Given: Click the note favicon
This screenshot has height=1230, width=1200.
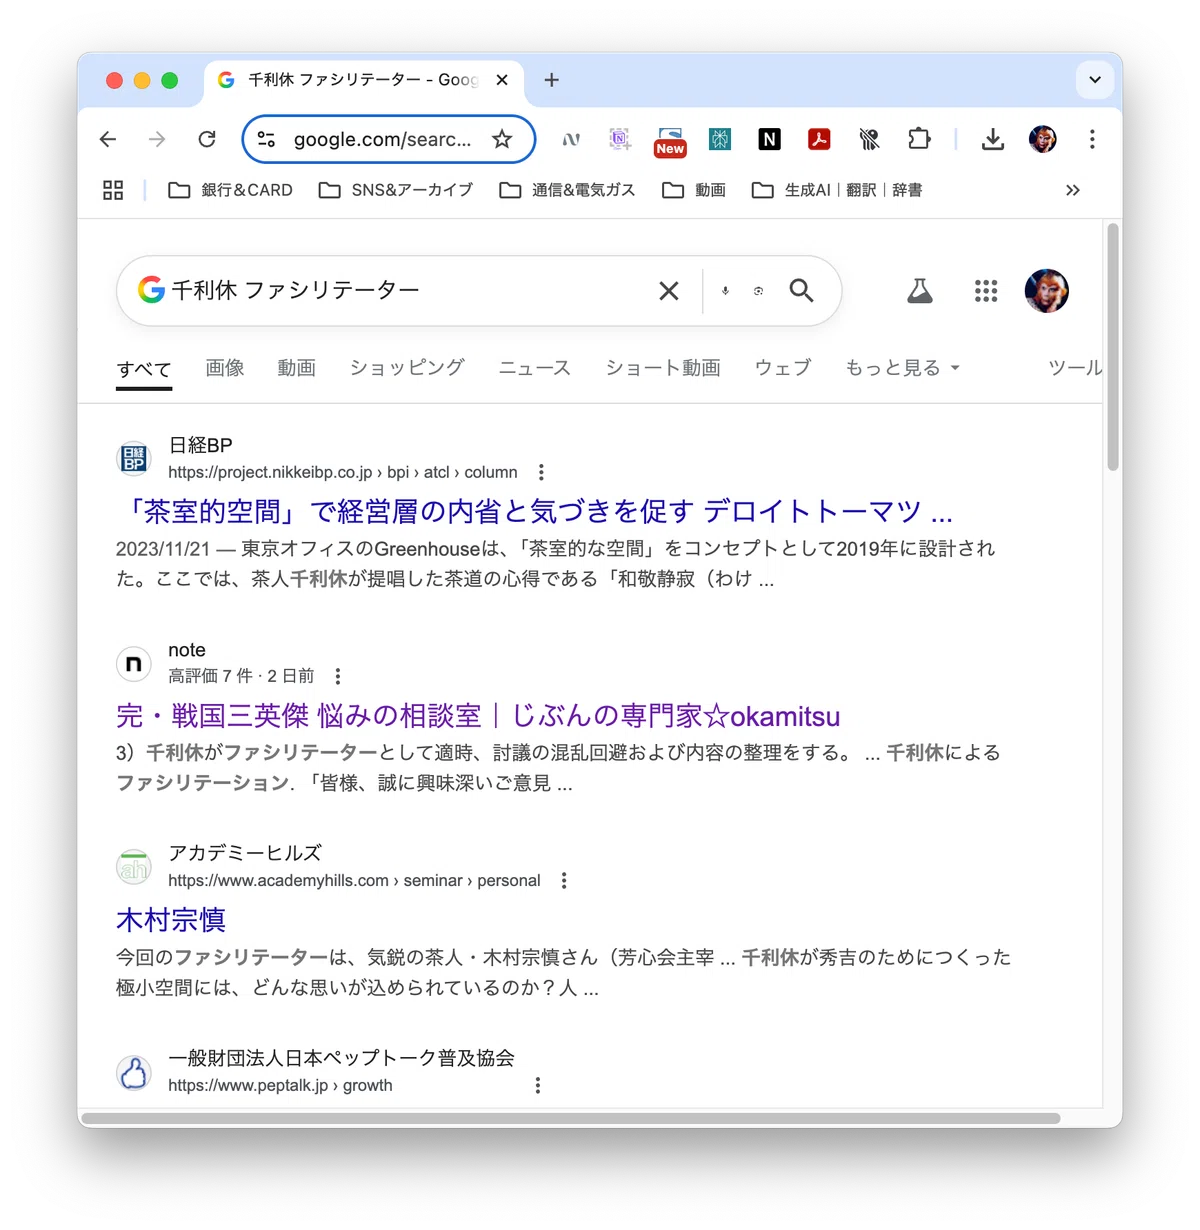Looking at the screenshot, I should (134, 664).
